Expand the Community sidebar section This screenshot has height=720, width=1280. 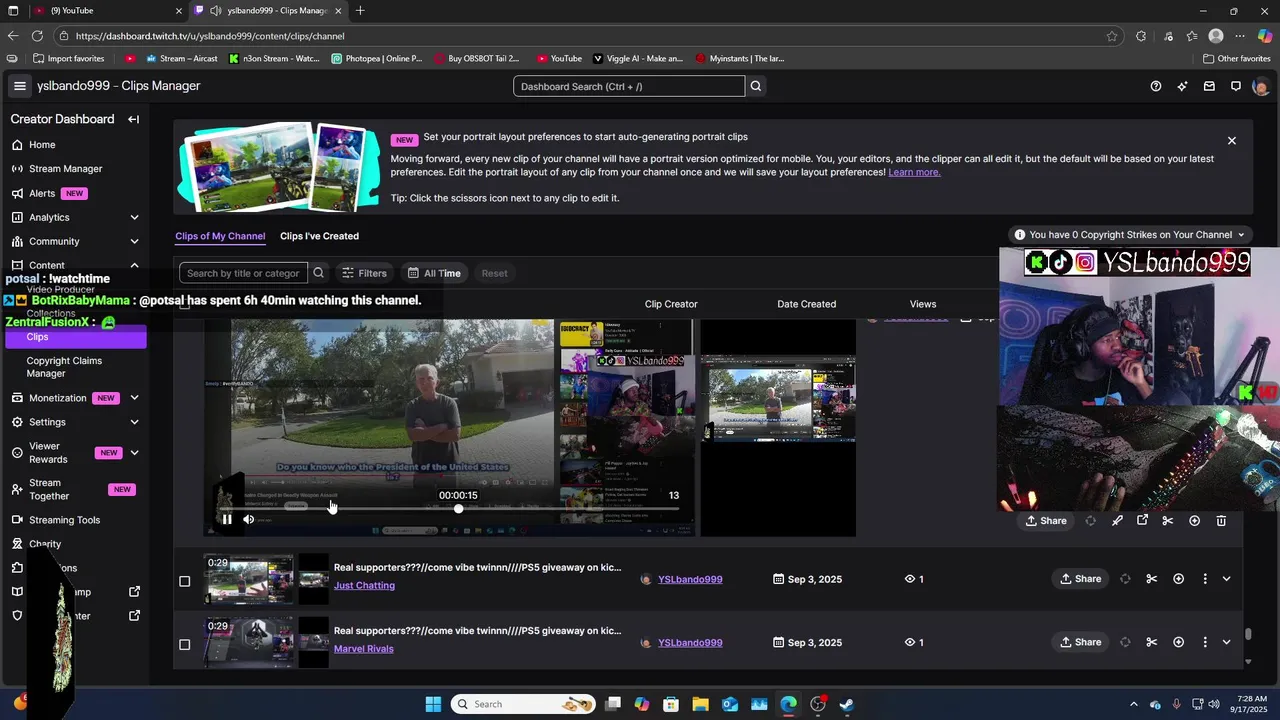tap(134, 241)
